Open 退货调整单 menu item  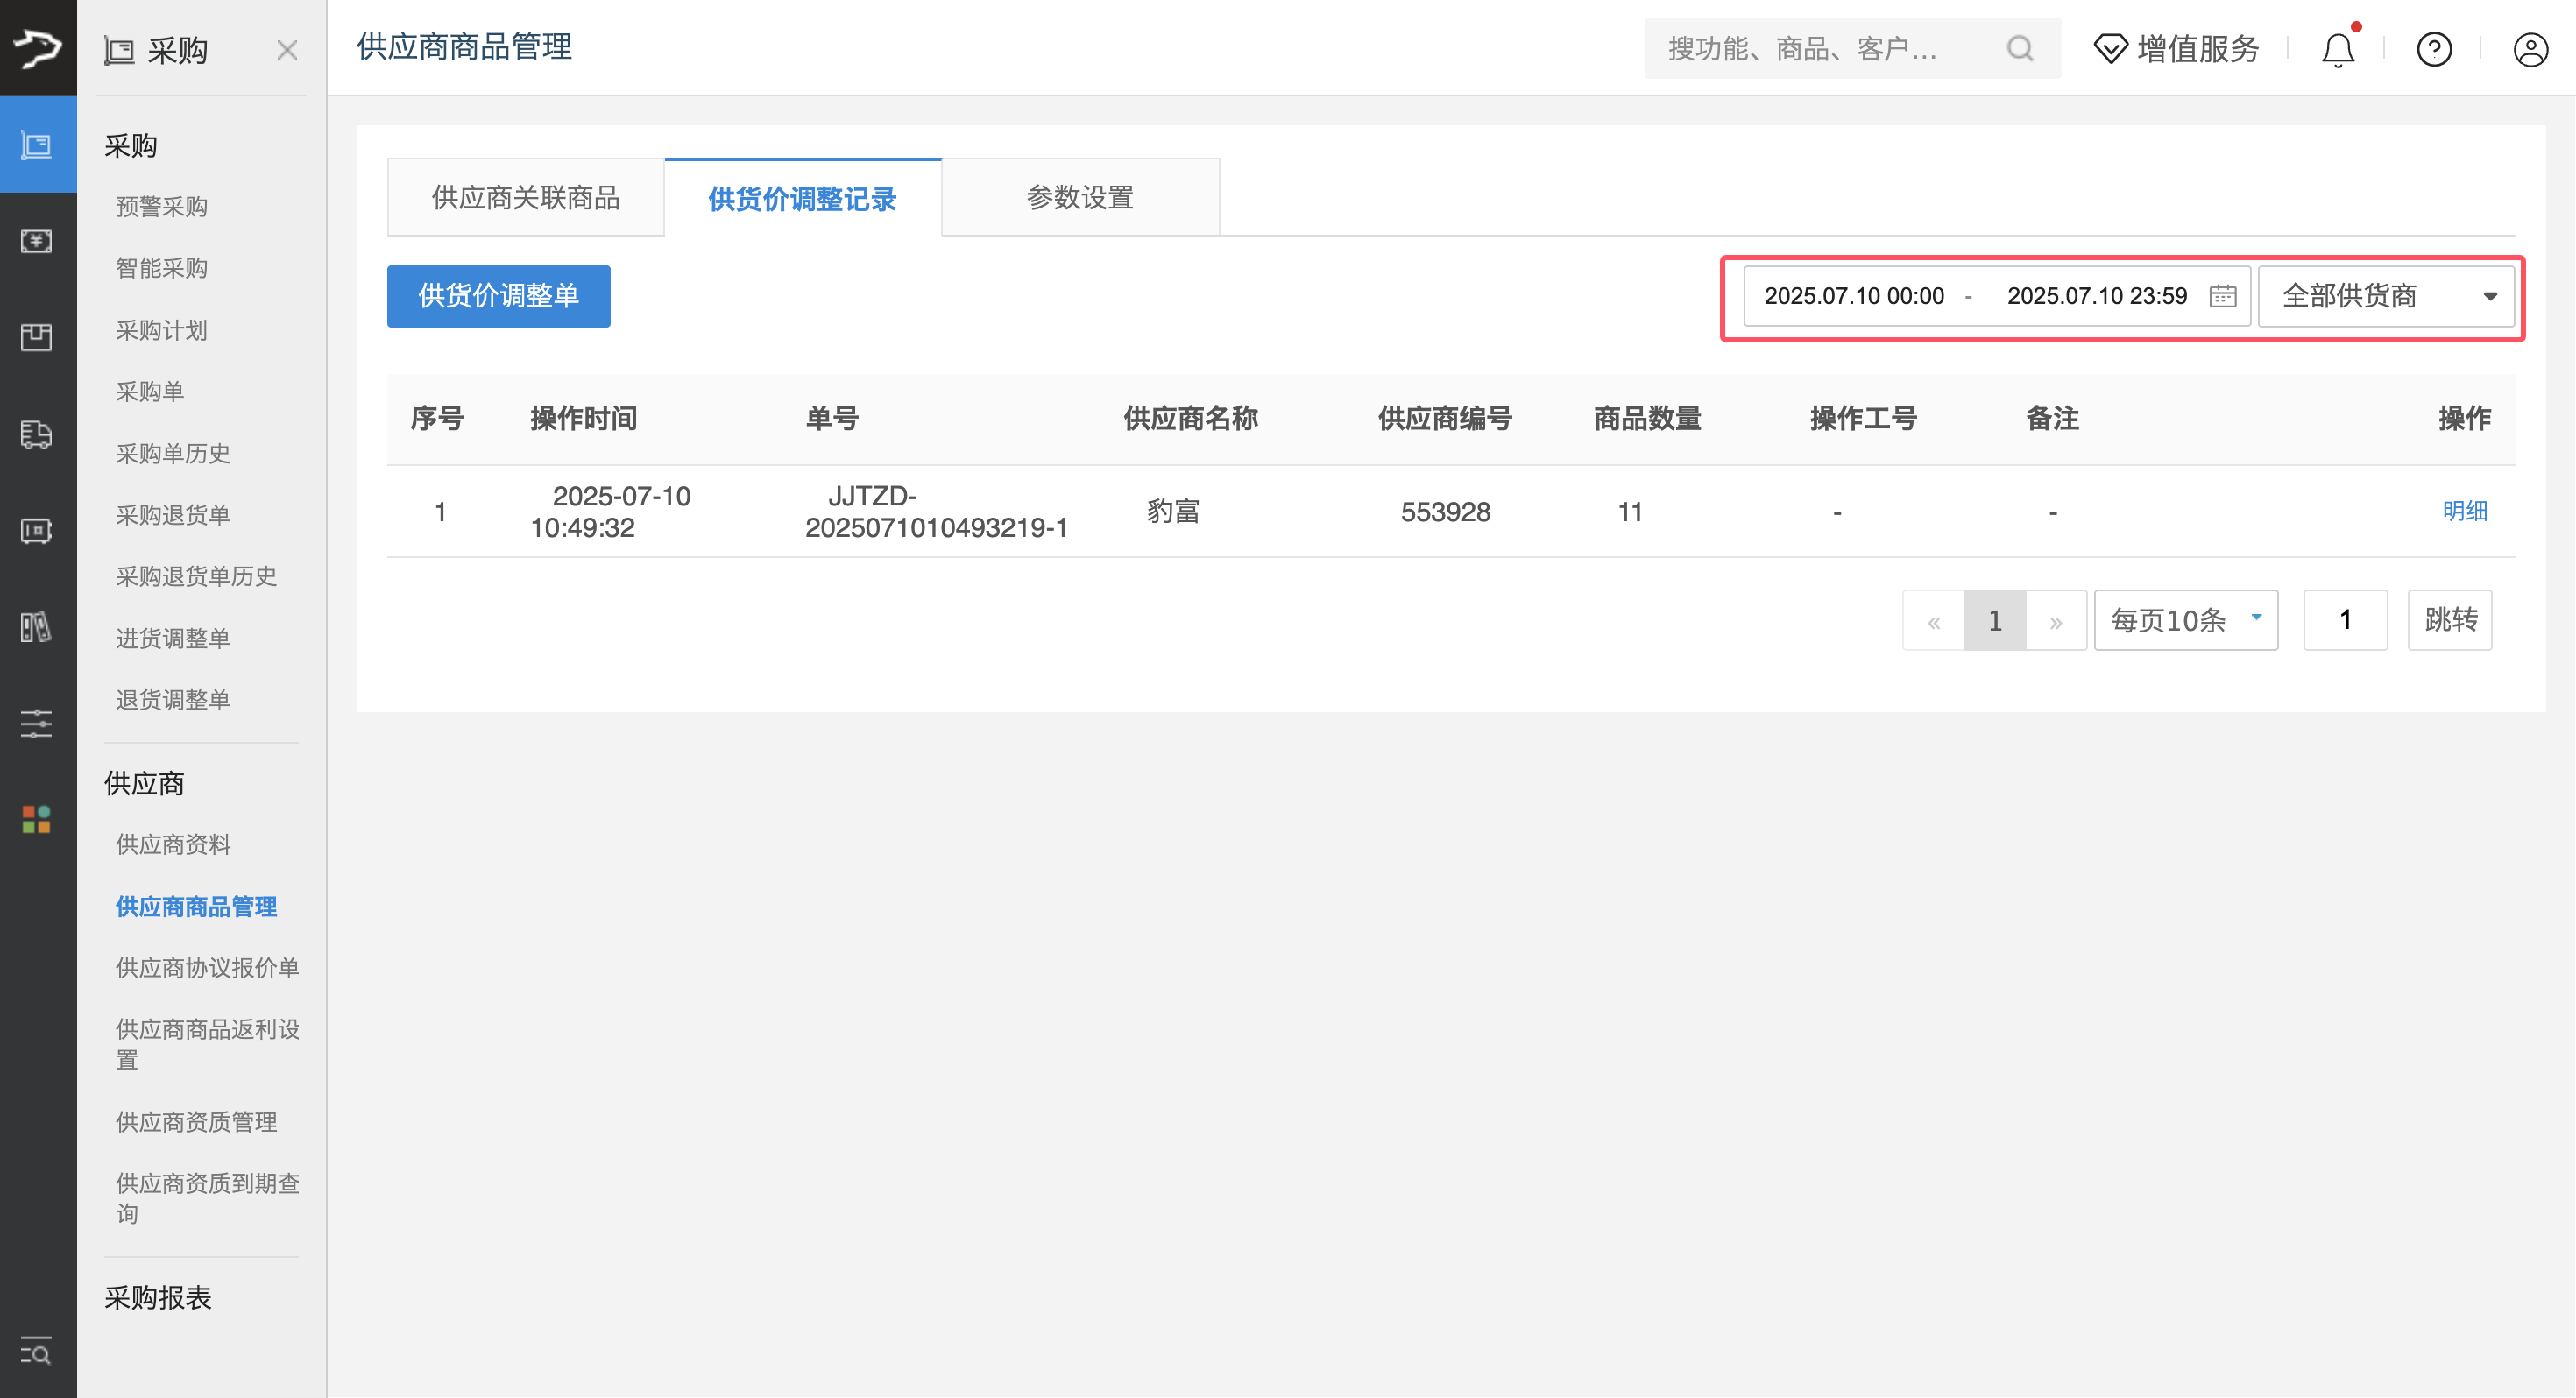click(x=173, y=700)
